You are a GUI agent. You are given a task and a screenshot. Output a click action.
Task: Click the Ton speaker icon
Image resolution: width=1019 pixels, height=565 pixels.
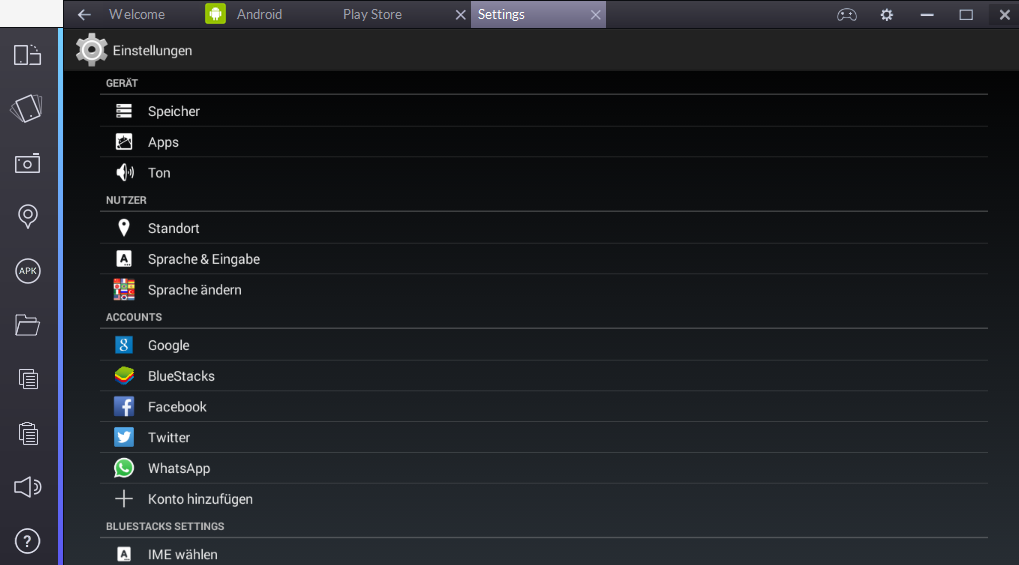pos(125,172)
